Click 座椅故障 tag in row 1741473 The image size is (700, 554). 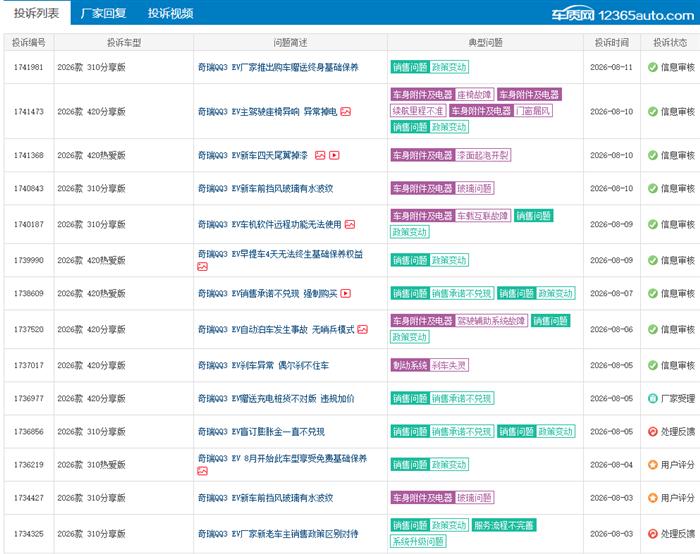click(474, 95)
